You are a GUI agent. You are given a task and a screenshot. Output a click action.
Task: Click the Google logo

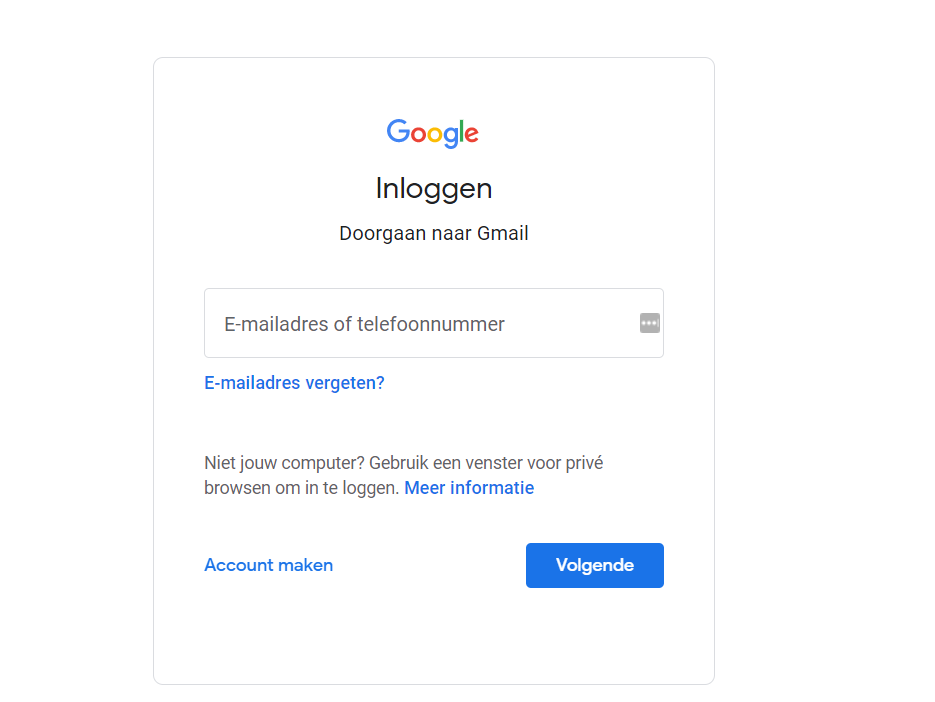(433, 133)
